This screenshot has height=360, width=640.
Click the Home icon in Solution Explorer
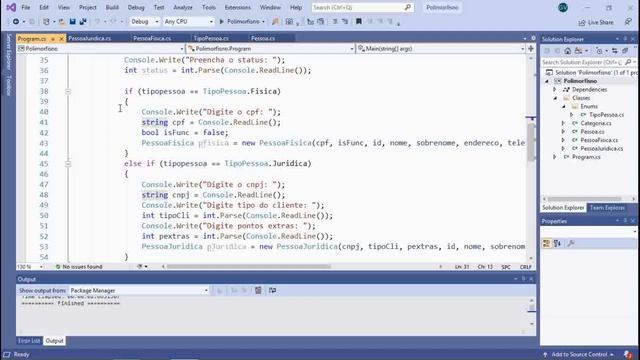coord(568,51)
